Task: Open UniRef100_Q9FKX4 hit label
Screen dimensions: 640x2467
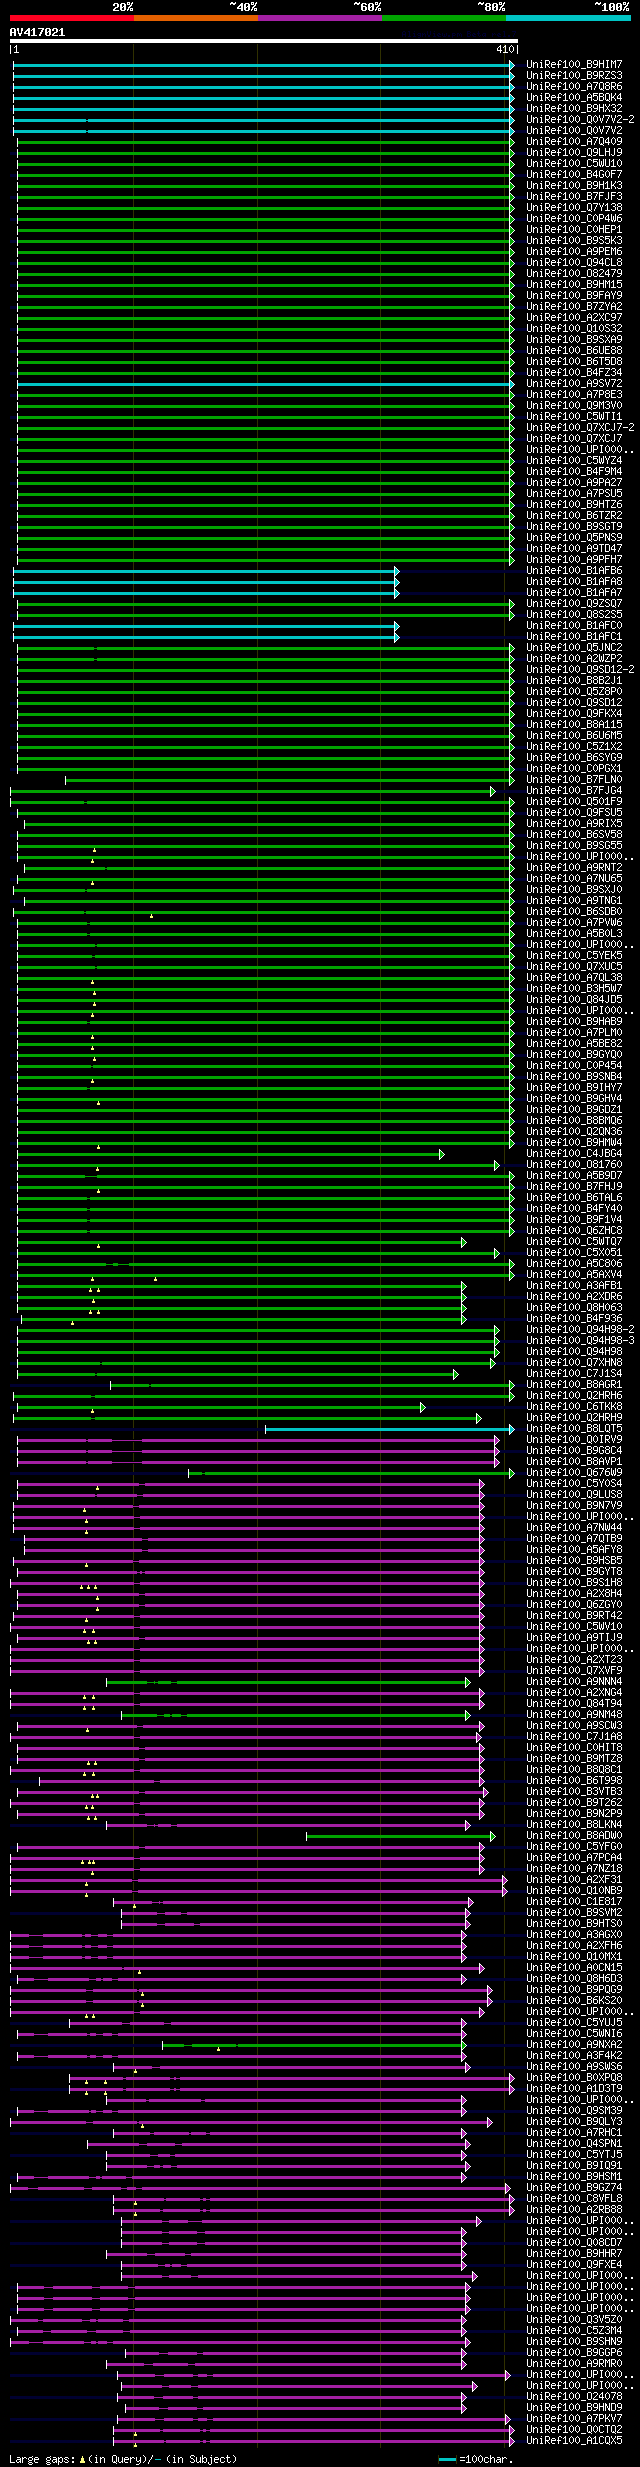Action: click(x=574, y=714)
